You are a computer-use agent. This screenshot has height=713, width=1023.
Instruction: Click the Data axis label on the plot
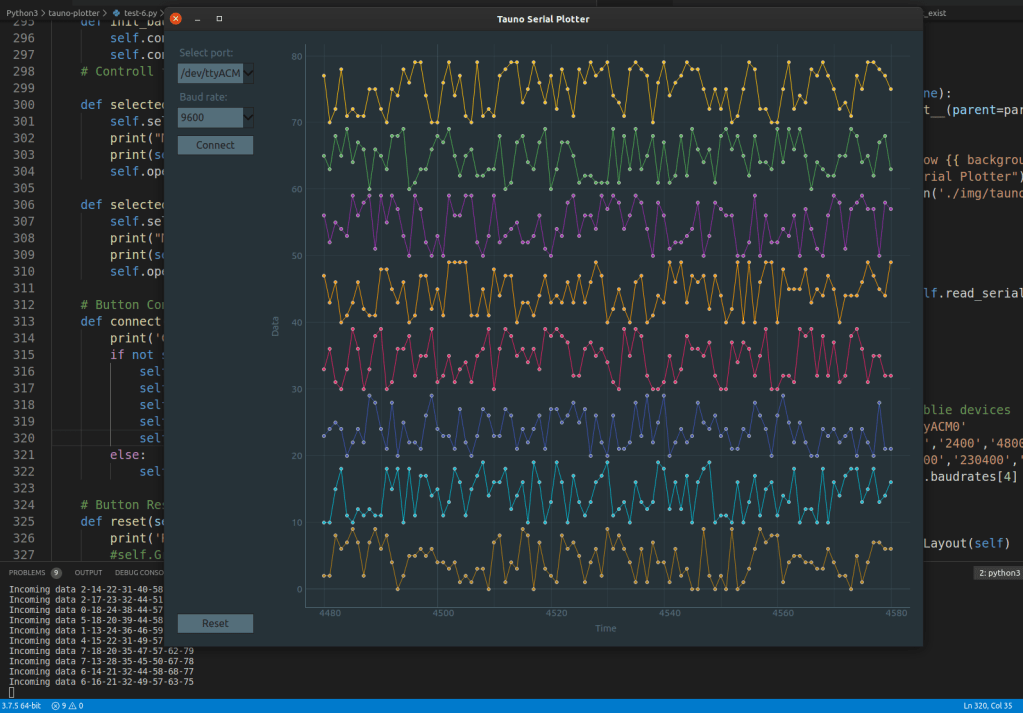[x=275, y=324]
